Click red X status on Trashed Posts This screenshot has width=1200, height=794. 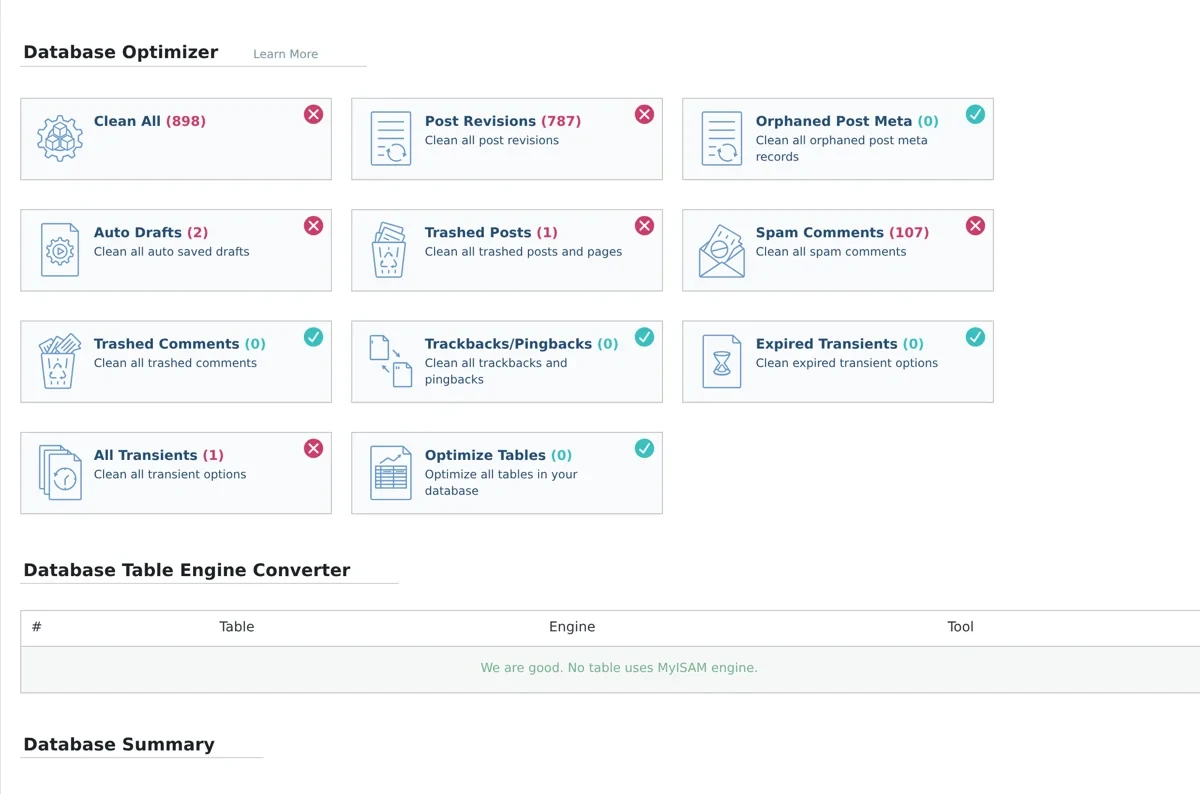point(645,226)
